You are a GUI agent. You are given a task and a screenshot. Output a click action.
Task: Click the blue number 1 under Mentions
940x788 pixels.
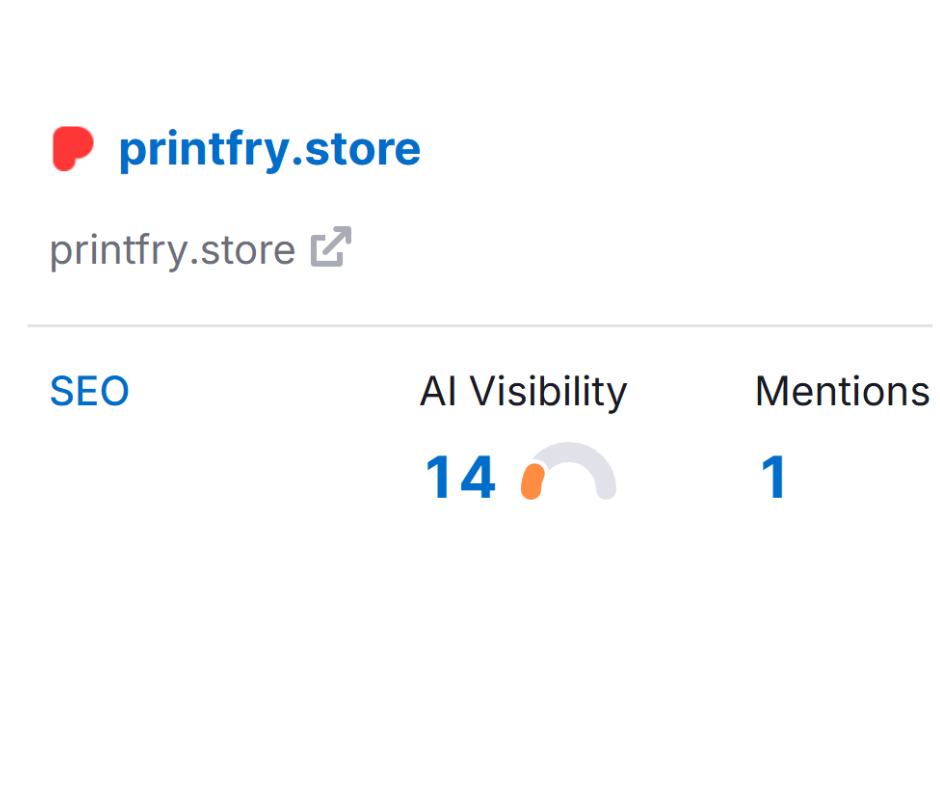(774, 478)
